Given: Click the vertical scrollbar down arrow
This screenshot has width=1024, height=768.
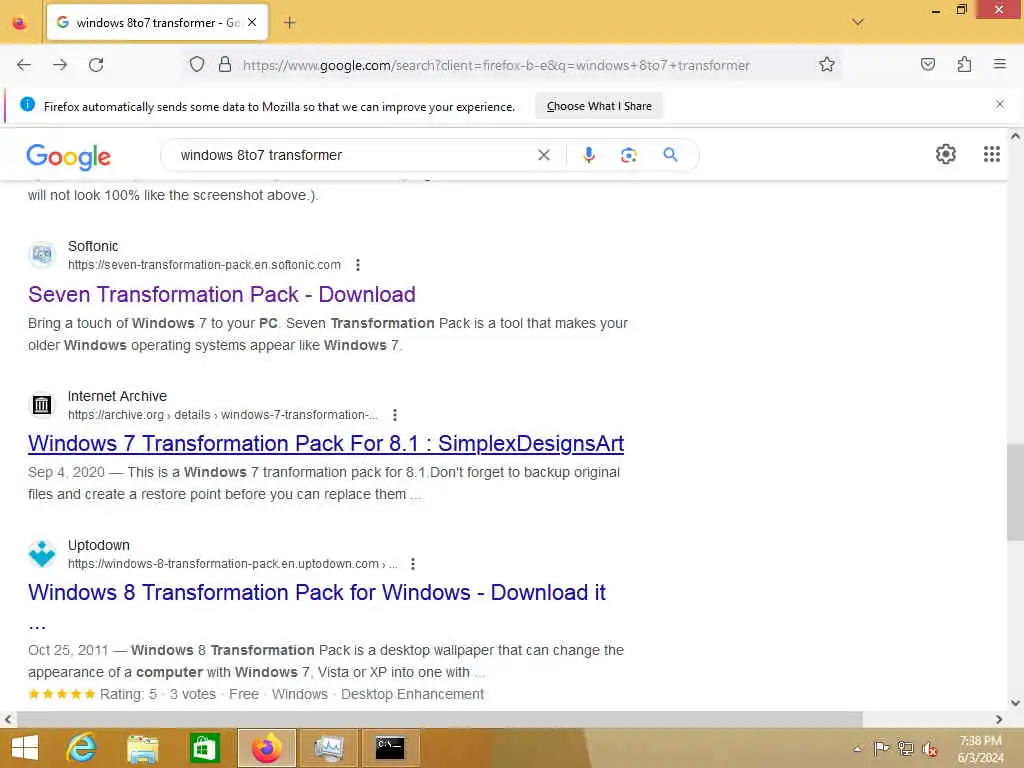Looking at the screenshot, I should pyautogui.click(x=1015, y=703).
